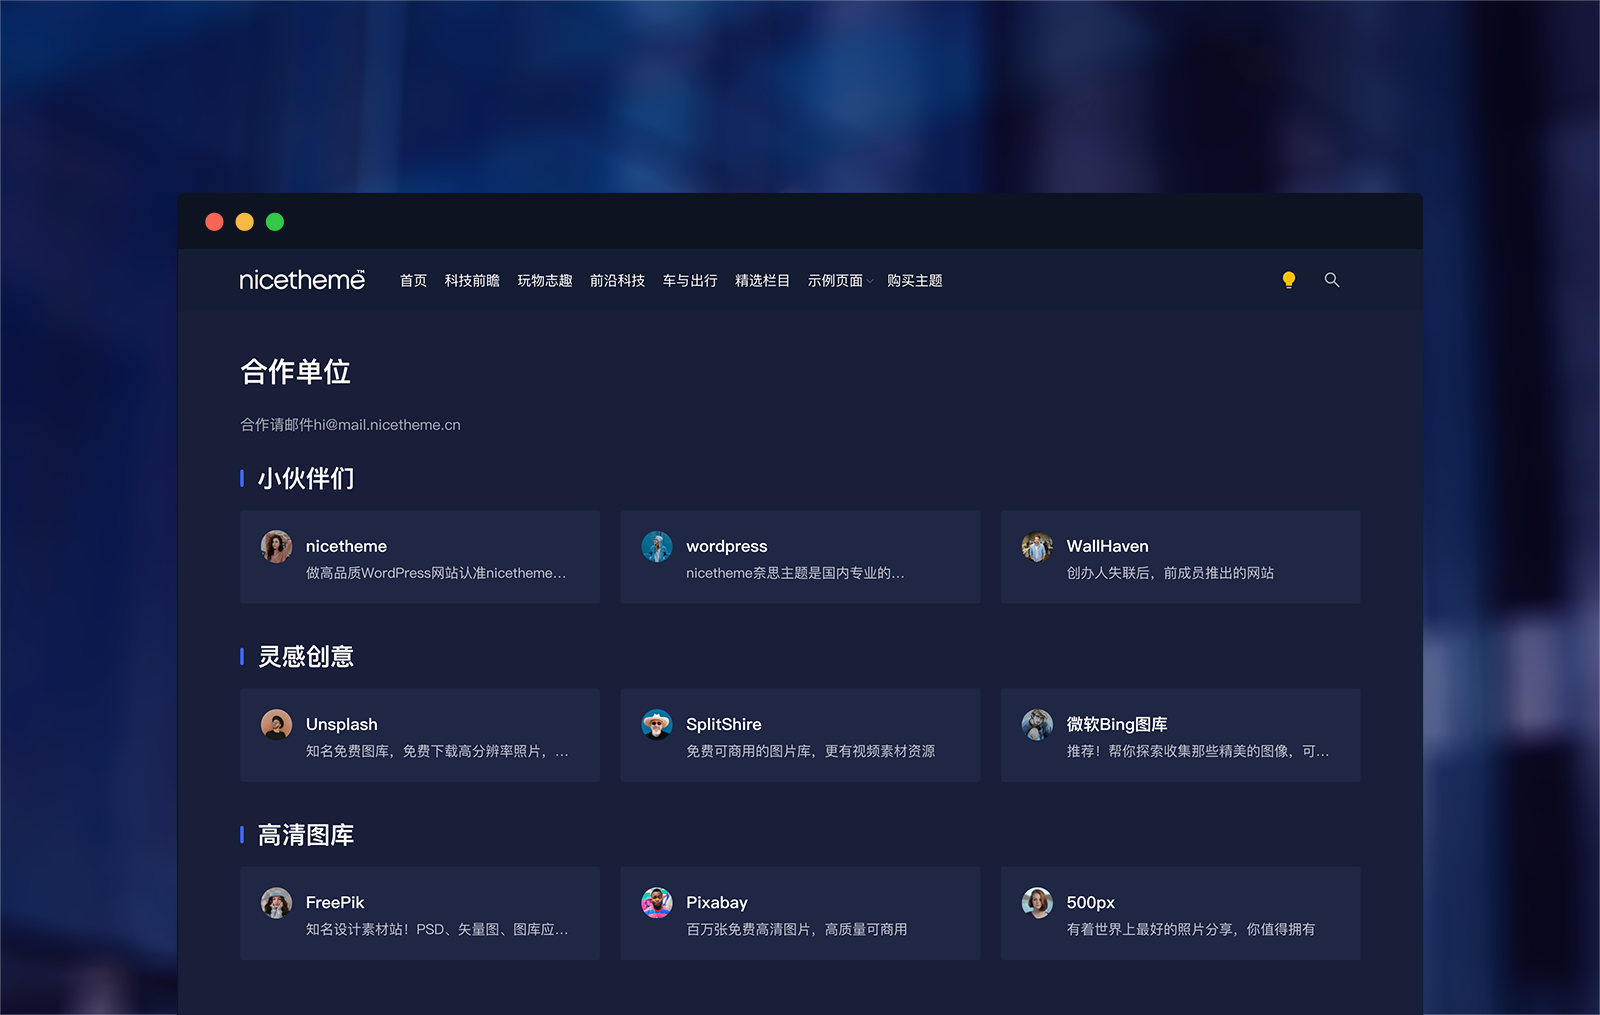Screen dimensions: 1600x1015
Task: Click the 购买主题 link
Action: tap(914, 281)
